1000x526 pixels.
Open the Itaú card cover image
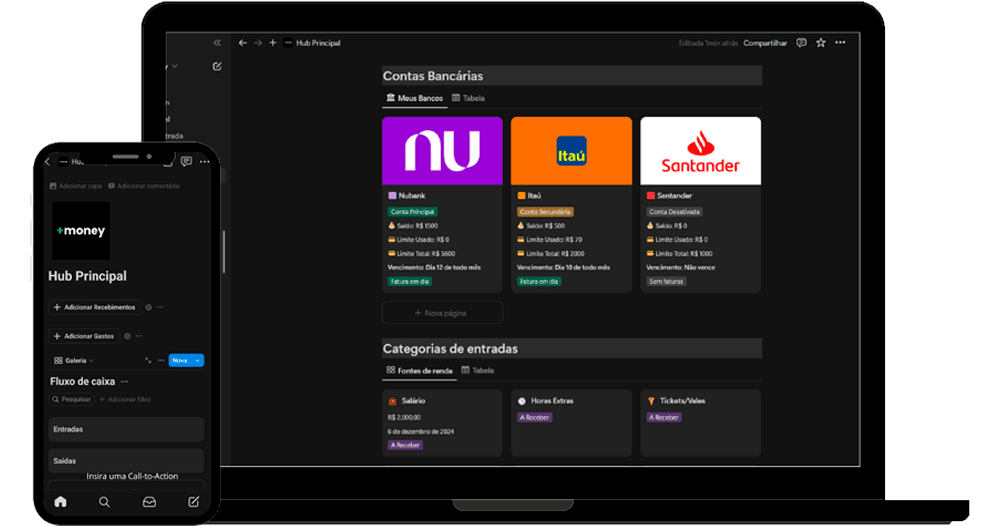click(571, 151)
